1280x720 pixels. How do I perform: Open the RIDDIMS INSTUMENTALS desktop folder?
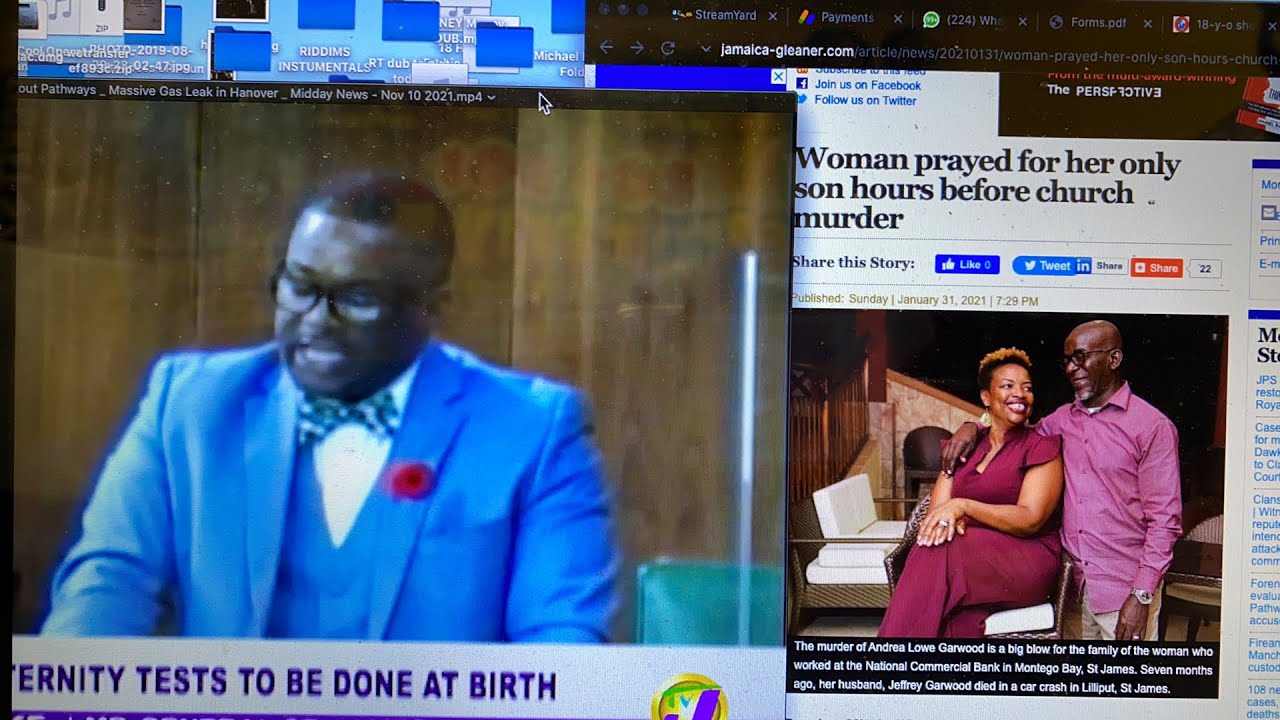click(x=327, y=37)
